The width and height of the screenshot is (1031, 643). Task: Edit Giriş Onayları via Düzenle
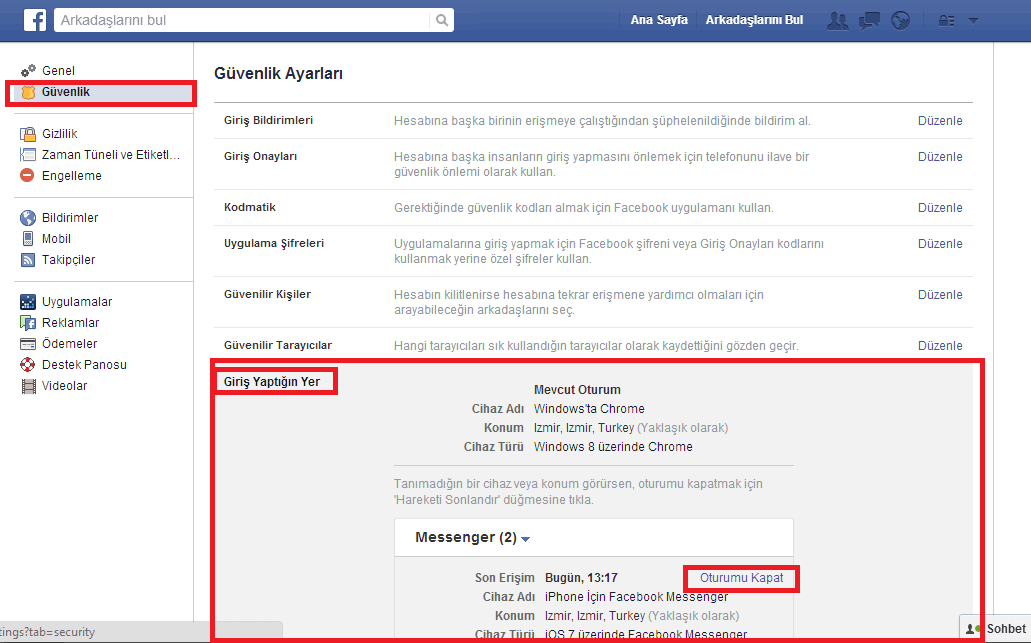[940, 157]
